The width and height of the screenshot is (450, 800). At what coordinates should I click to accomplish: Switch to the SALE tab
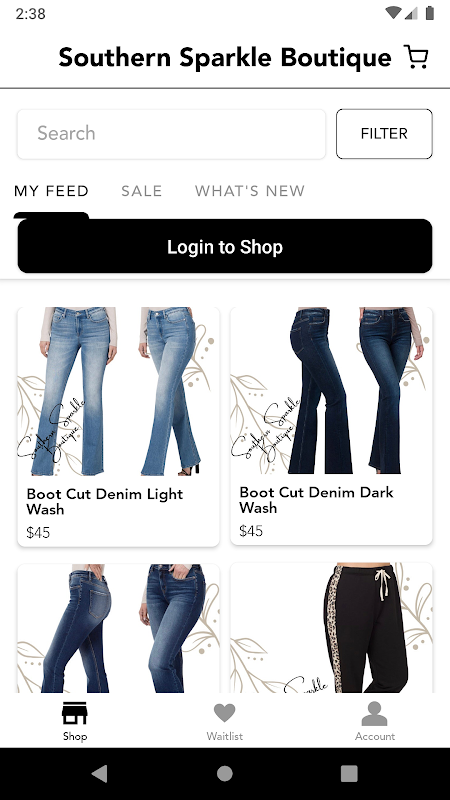[x=141, y=191]
